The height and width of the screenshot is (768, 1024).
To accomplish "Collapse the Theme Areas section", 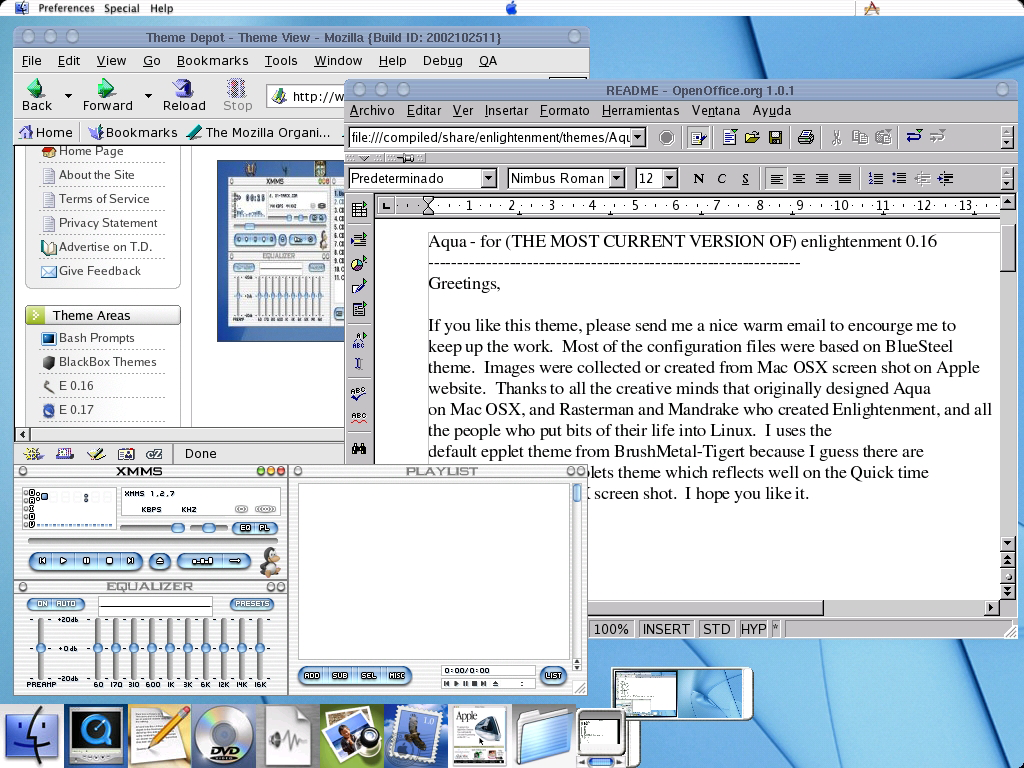I will point(35,315).
